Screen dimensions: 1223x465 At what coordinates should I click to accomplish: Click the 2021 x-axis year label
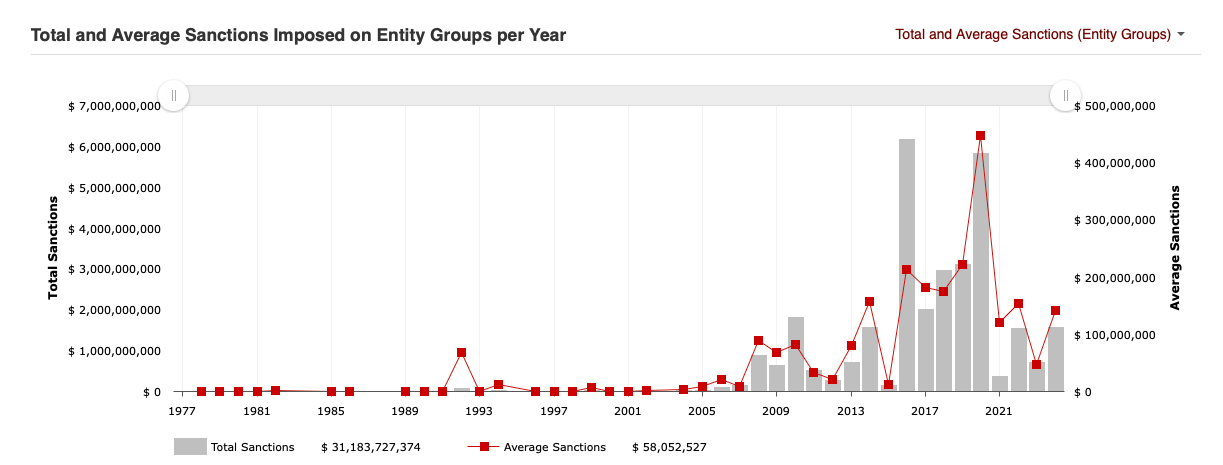[x=999, y=411]
